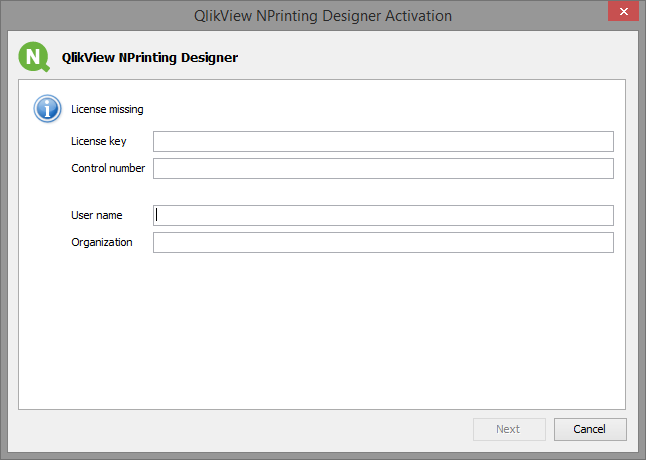Click the License key input field

tap(383, 141)
